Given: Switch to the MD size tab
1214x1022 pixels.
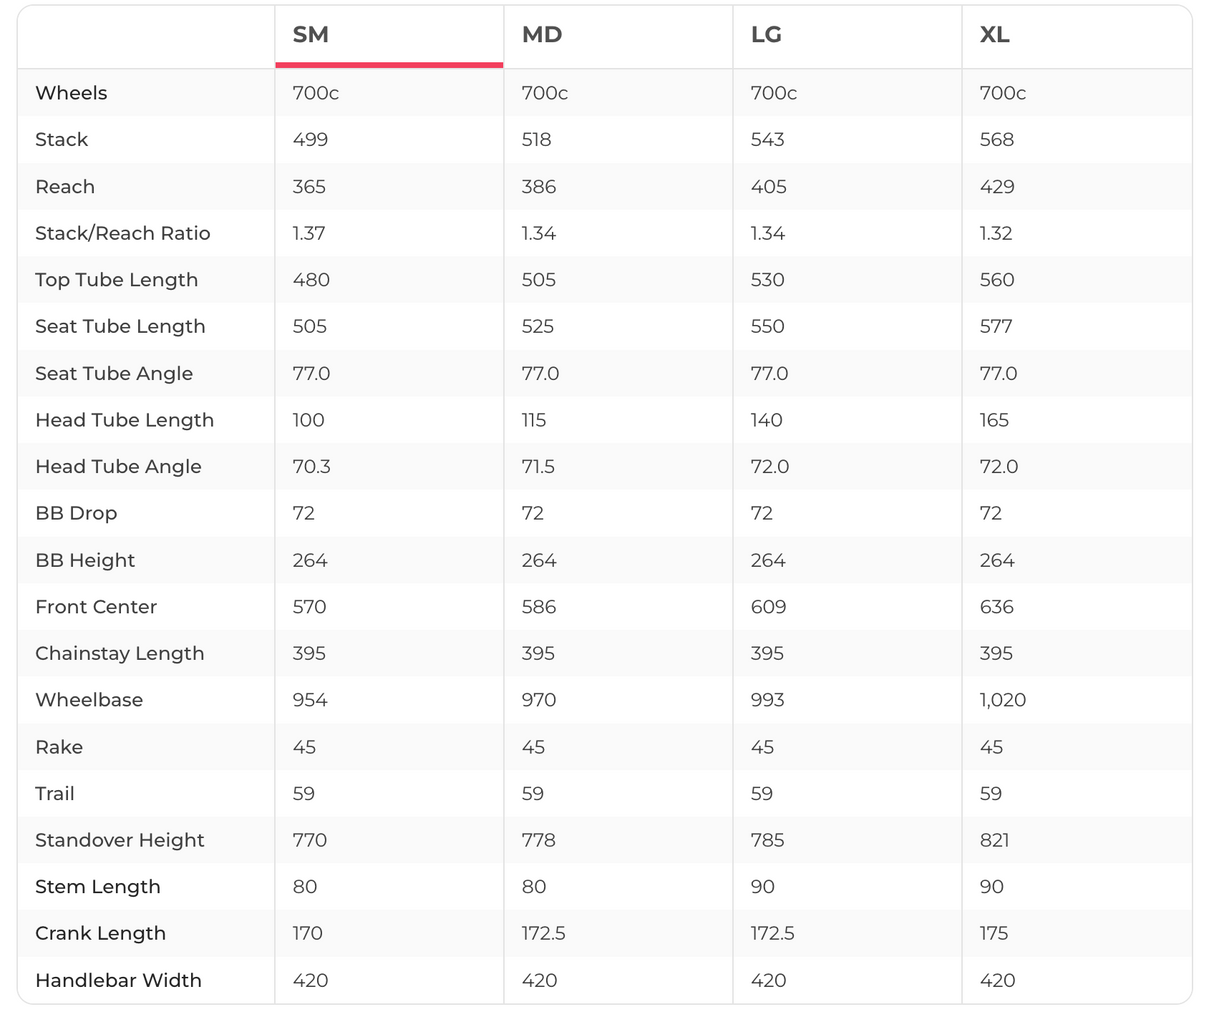Looking at the screenshot, I should point(542,35).
